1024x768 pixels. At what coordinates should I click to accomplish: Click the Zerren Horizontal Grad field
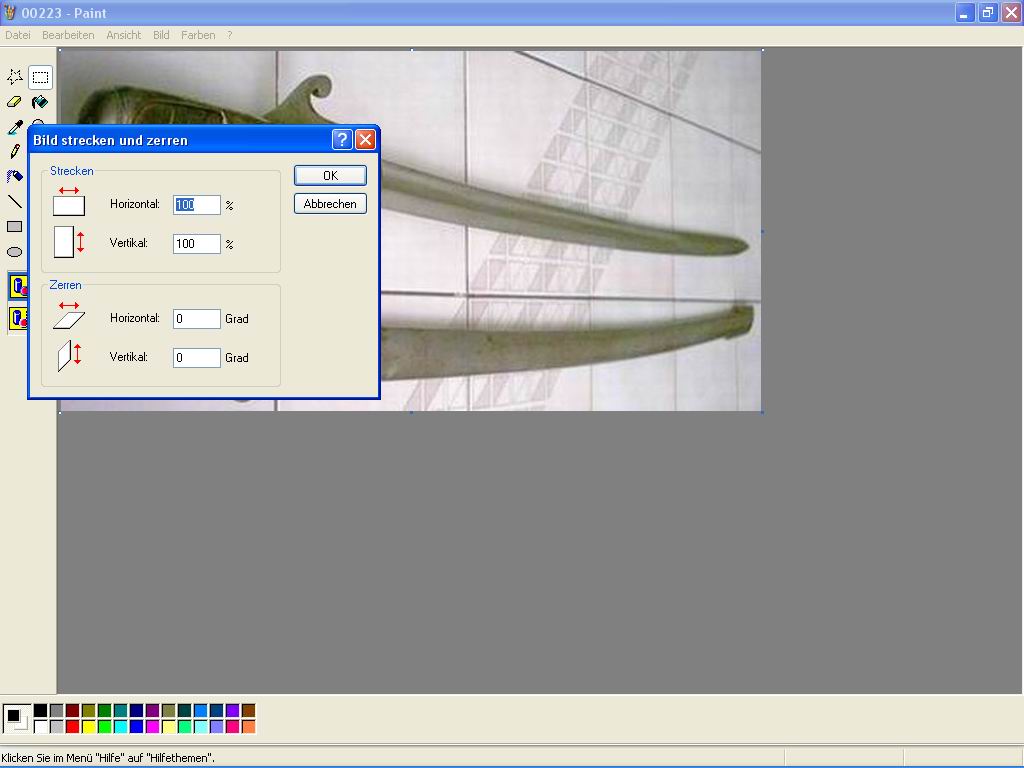(196, 319)
